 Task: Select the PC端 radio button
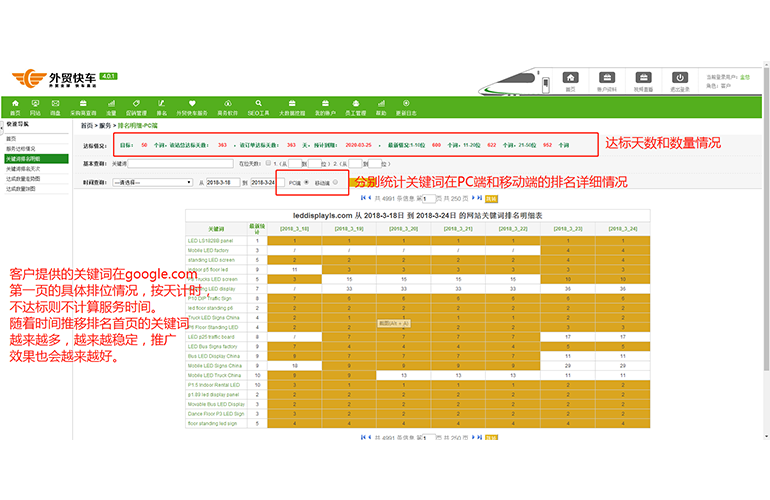coord(307,183)
